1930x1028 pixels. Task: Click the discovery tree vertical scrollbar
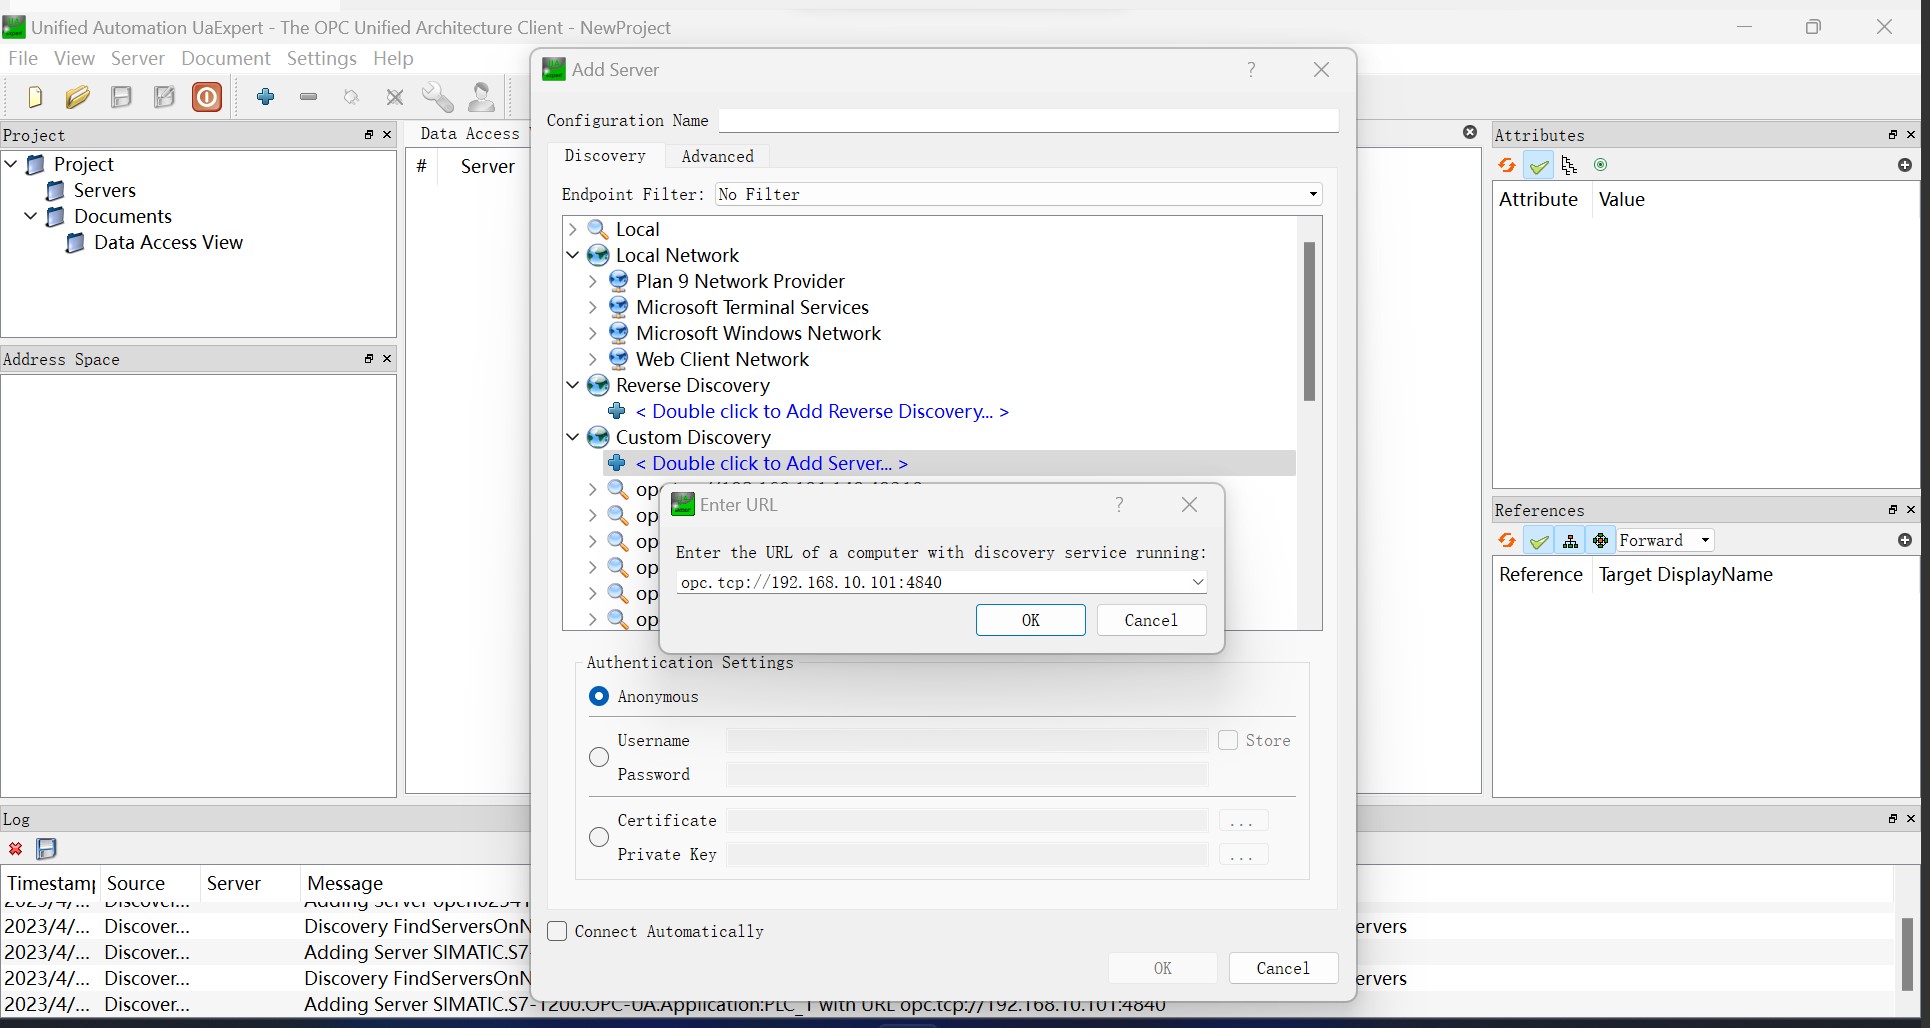[1309, 321]
